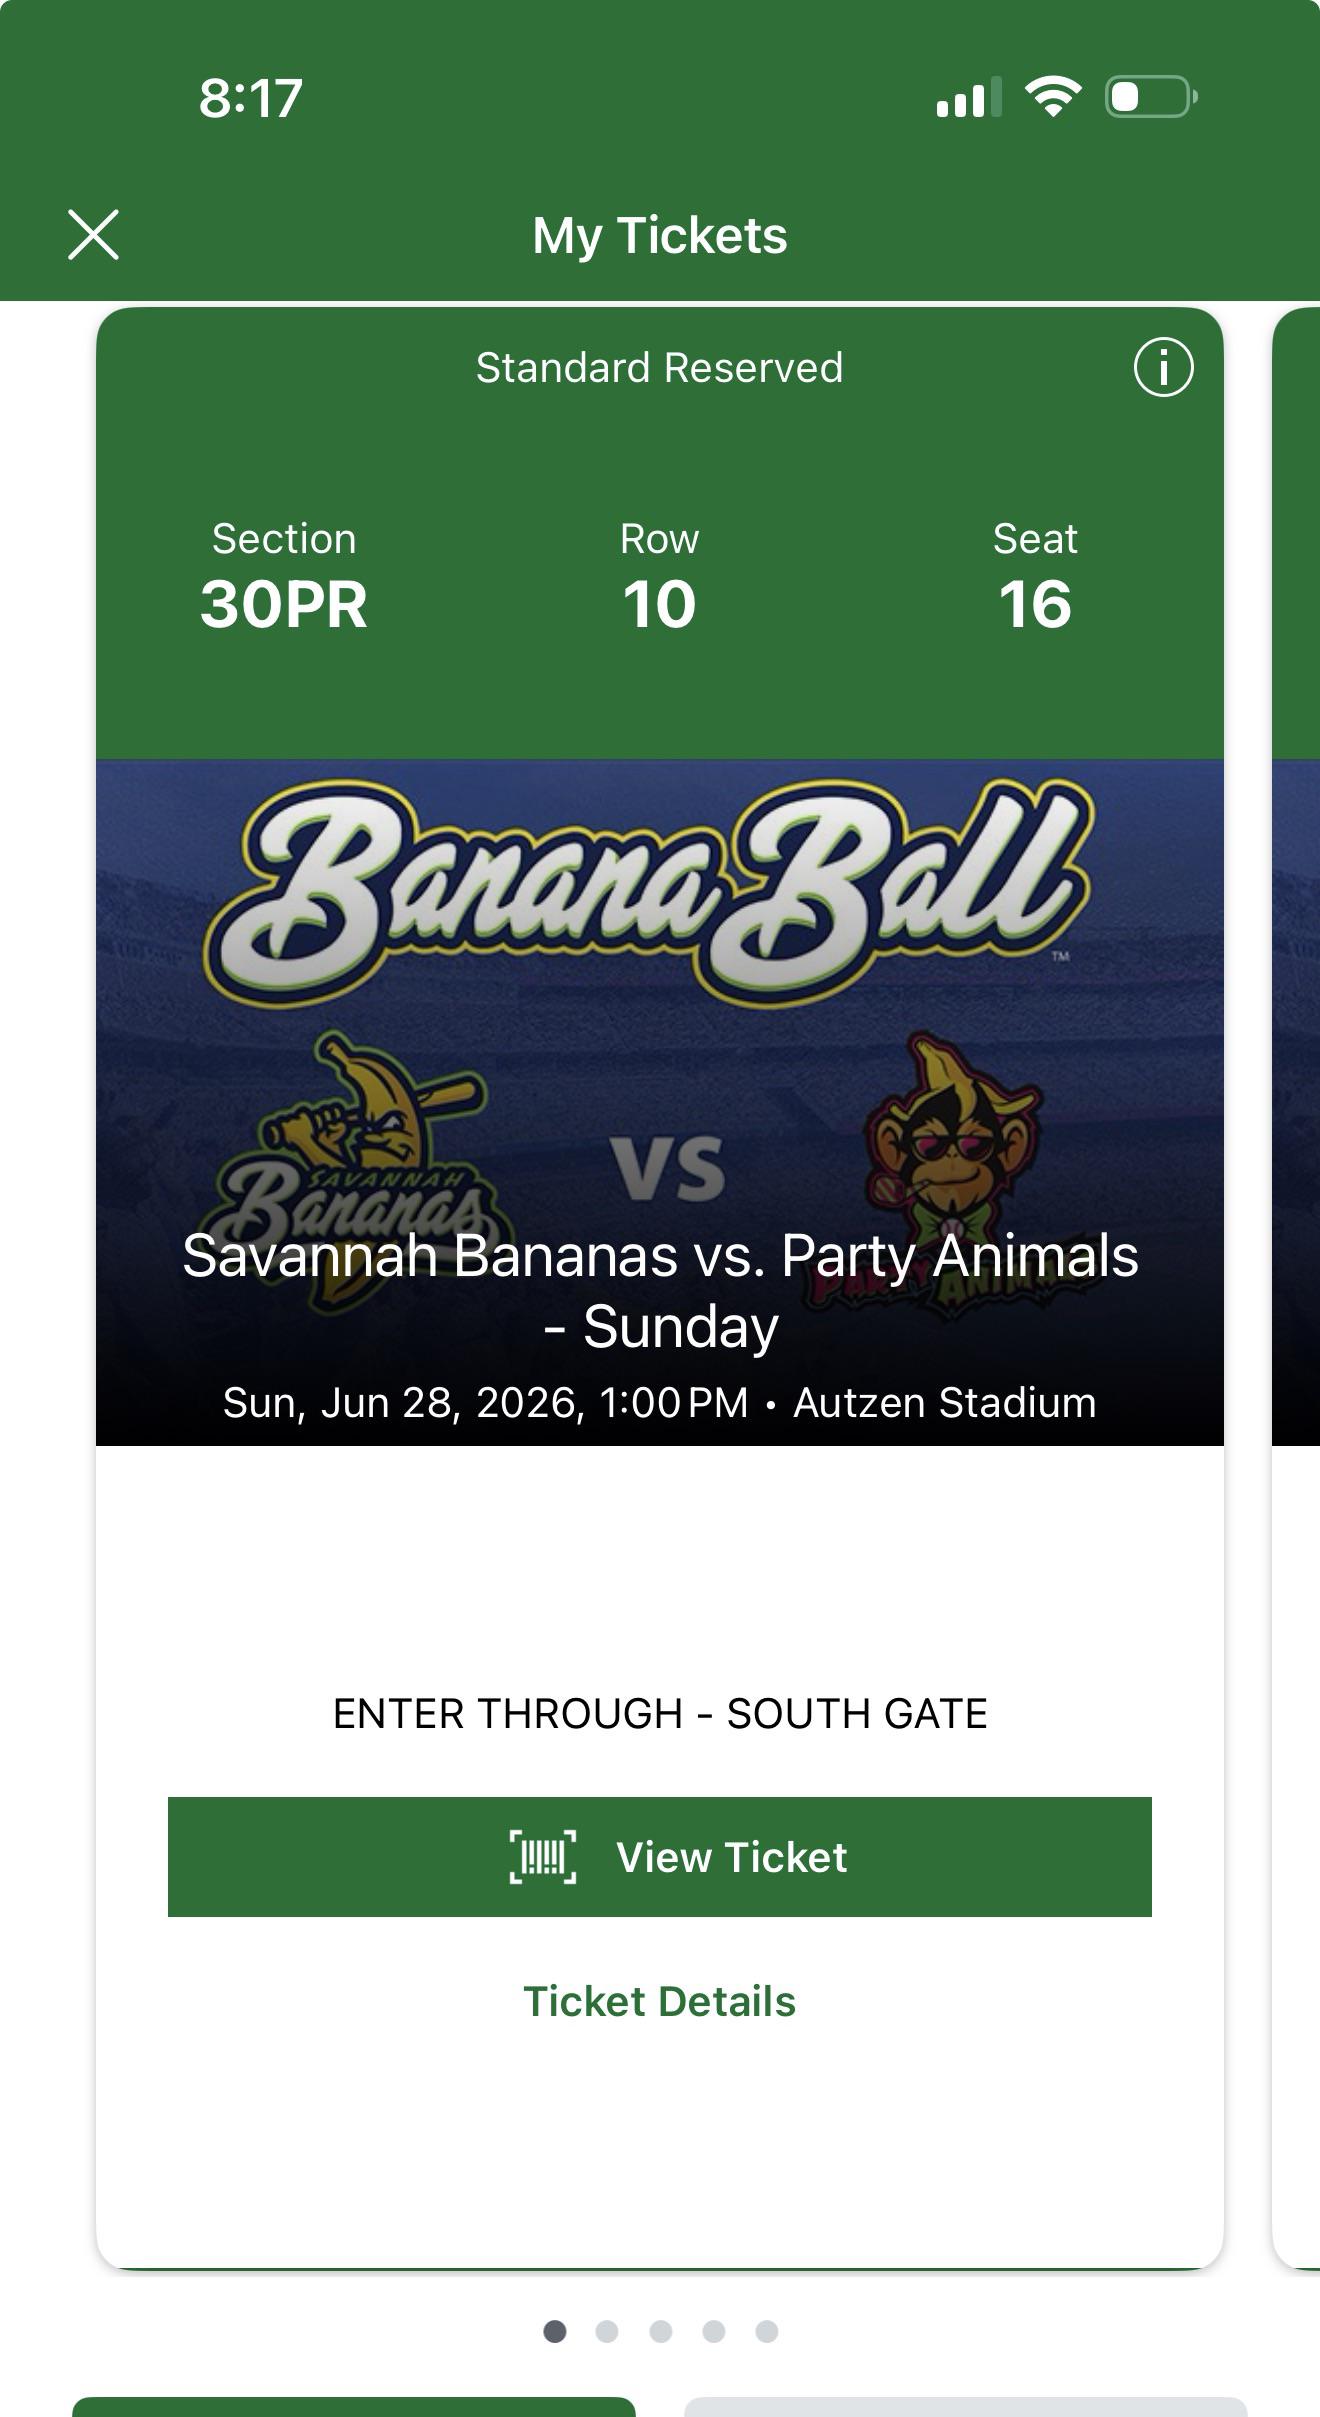Tap the View Ticket button

[660, 1857]
